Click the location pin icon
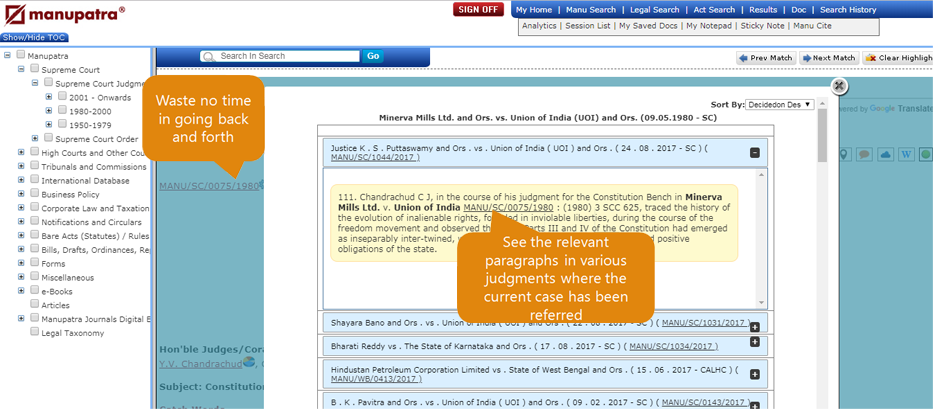This screenshot has width=934, height=410. point(844,154)
